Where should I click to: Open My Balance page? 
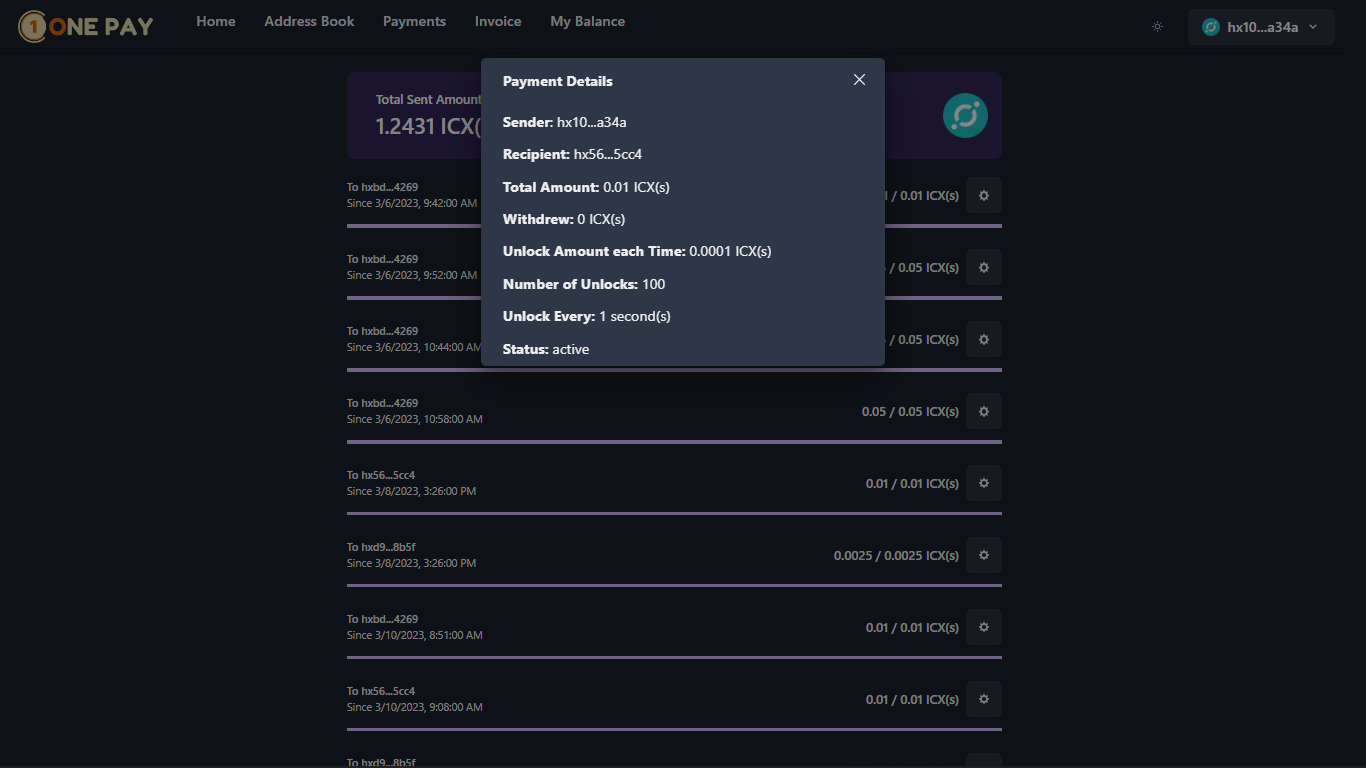pos(588,21)
